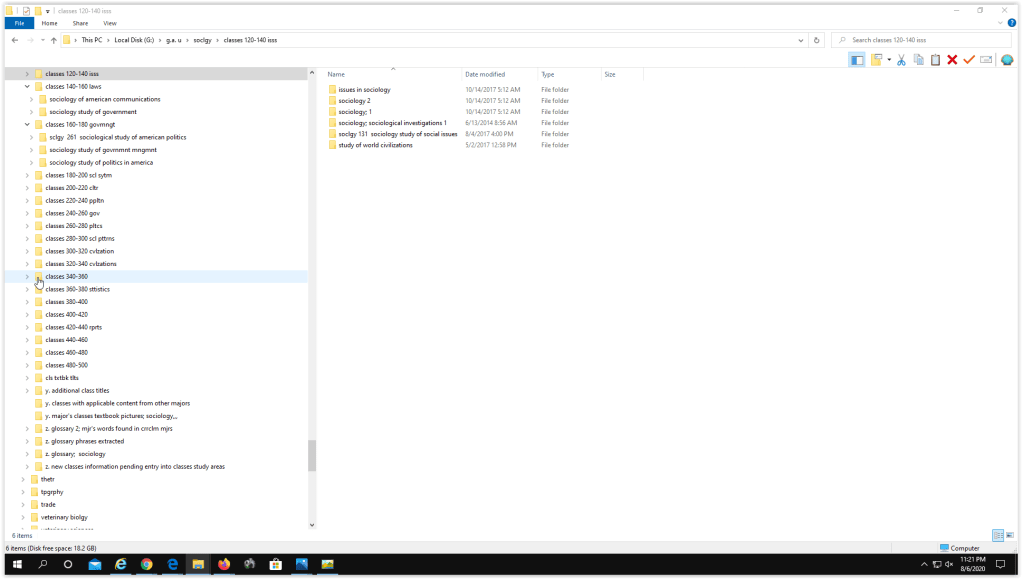The image size is (1022, 579).
Task: Click the Copy icon in toolbar
Action: tap(918, 60)
